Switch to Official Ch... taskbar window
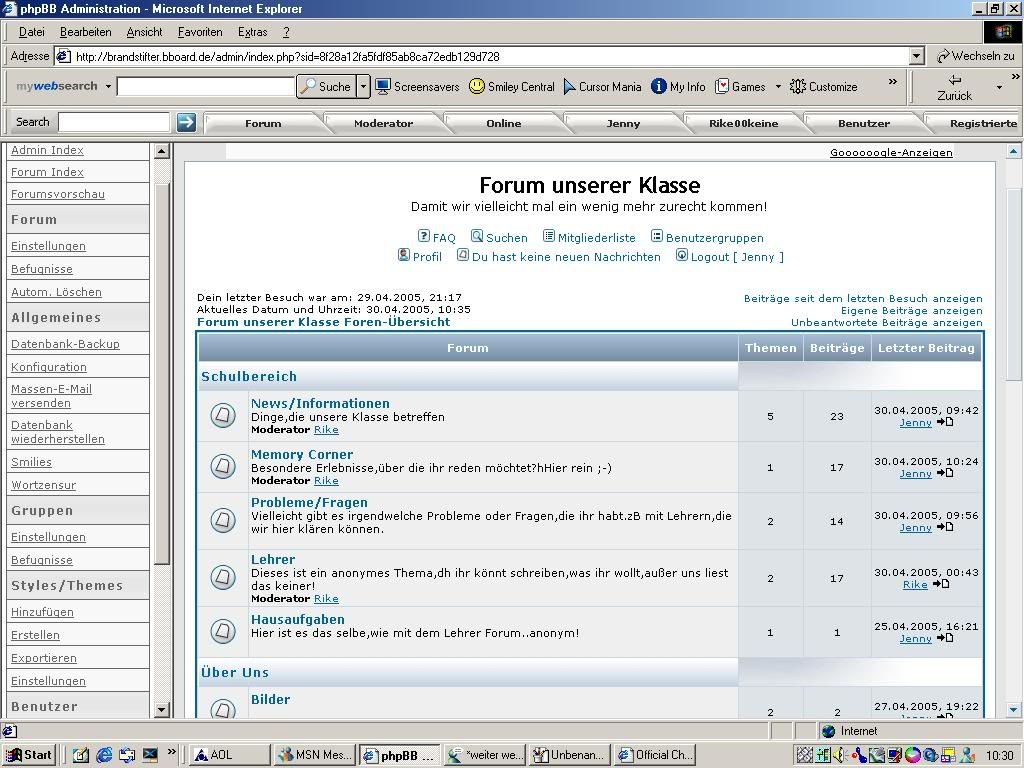Screen dimensions: 1024x768 [x=655, y=755]
